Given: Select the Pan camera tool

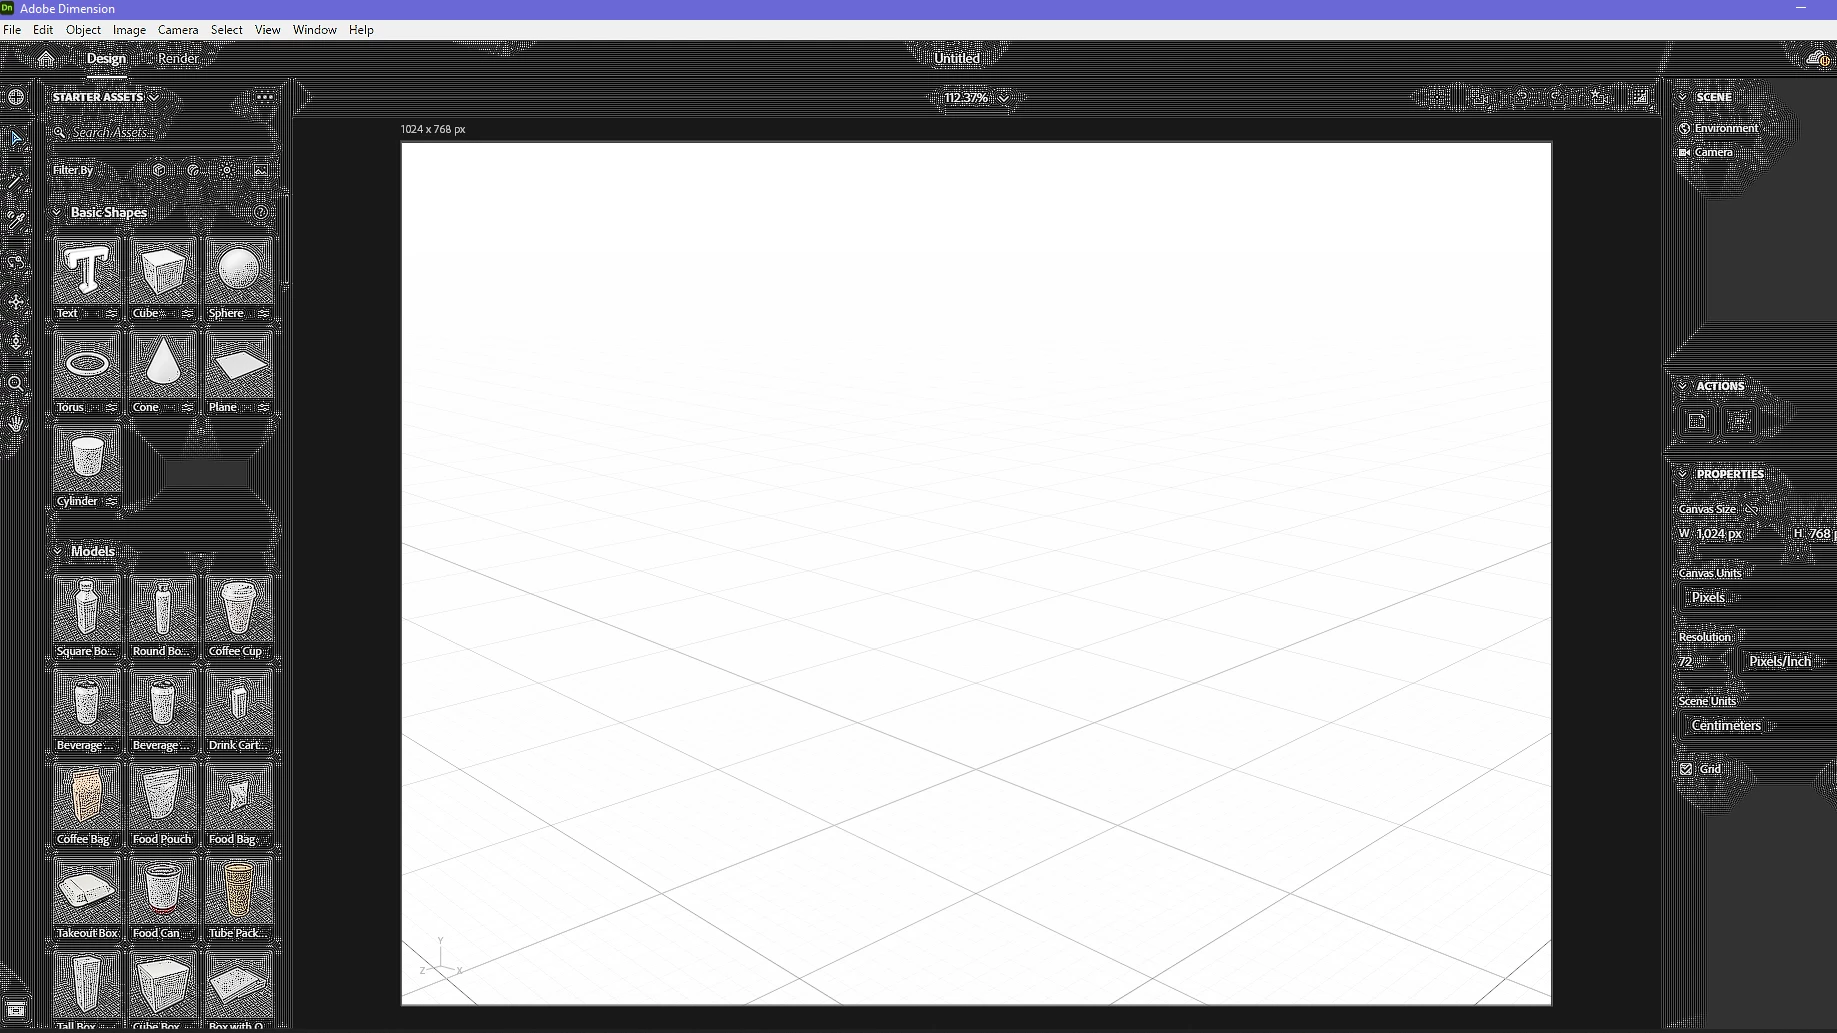Looking at the screenshot, I should (x=16, y=301).
